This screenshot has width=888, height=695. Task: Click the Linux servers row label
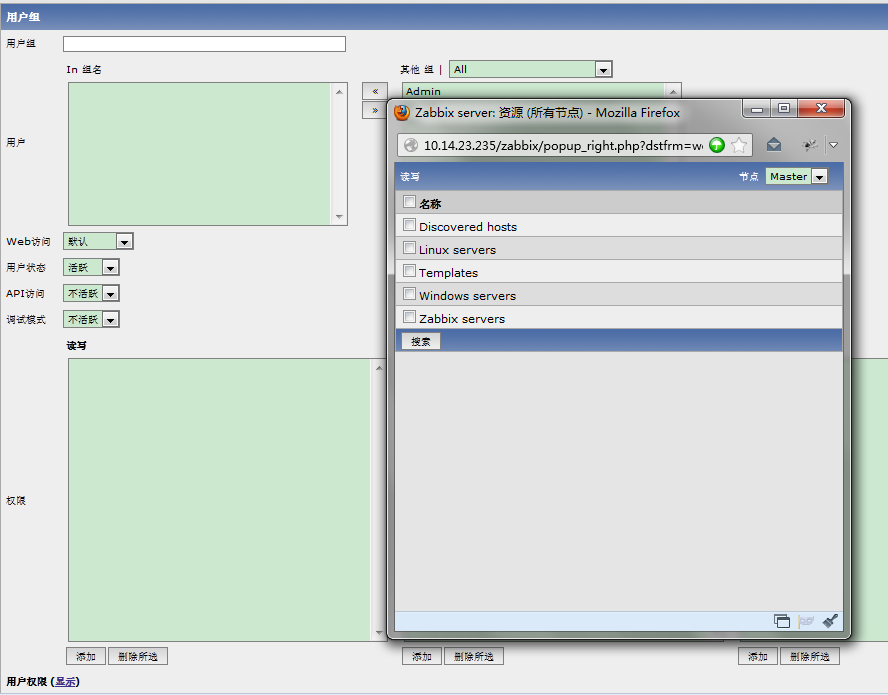tap(458, 250)
